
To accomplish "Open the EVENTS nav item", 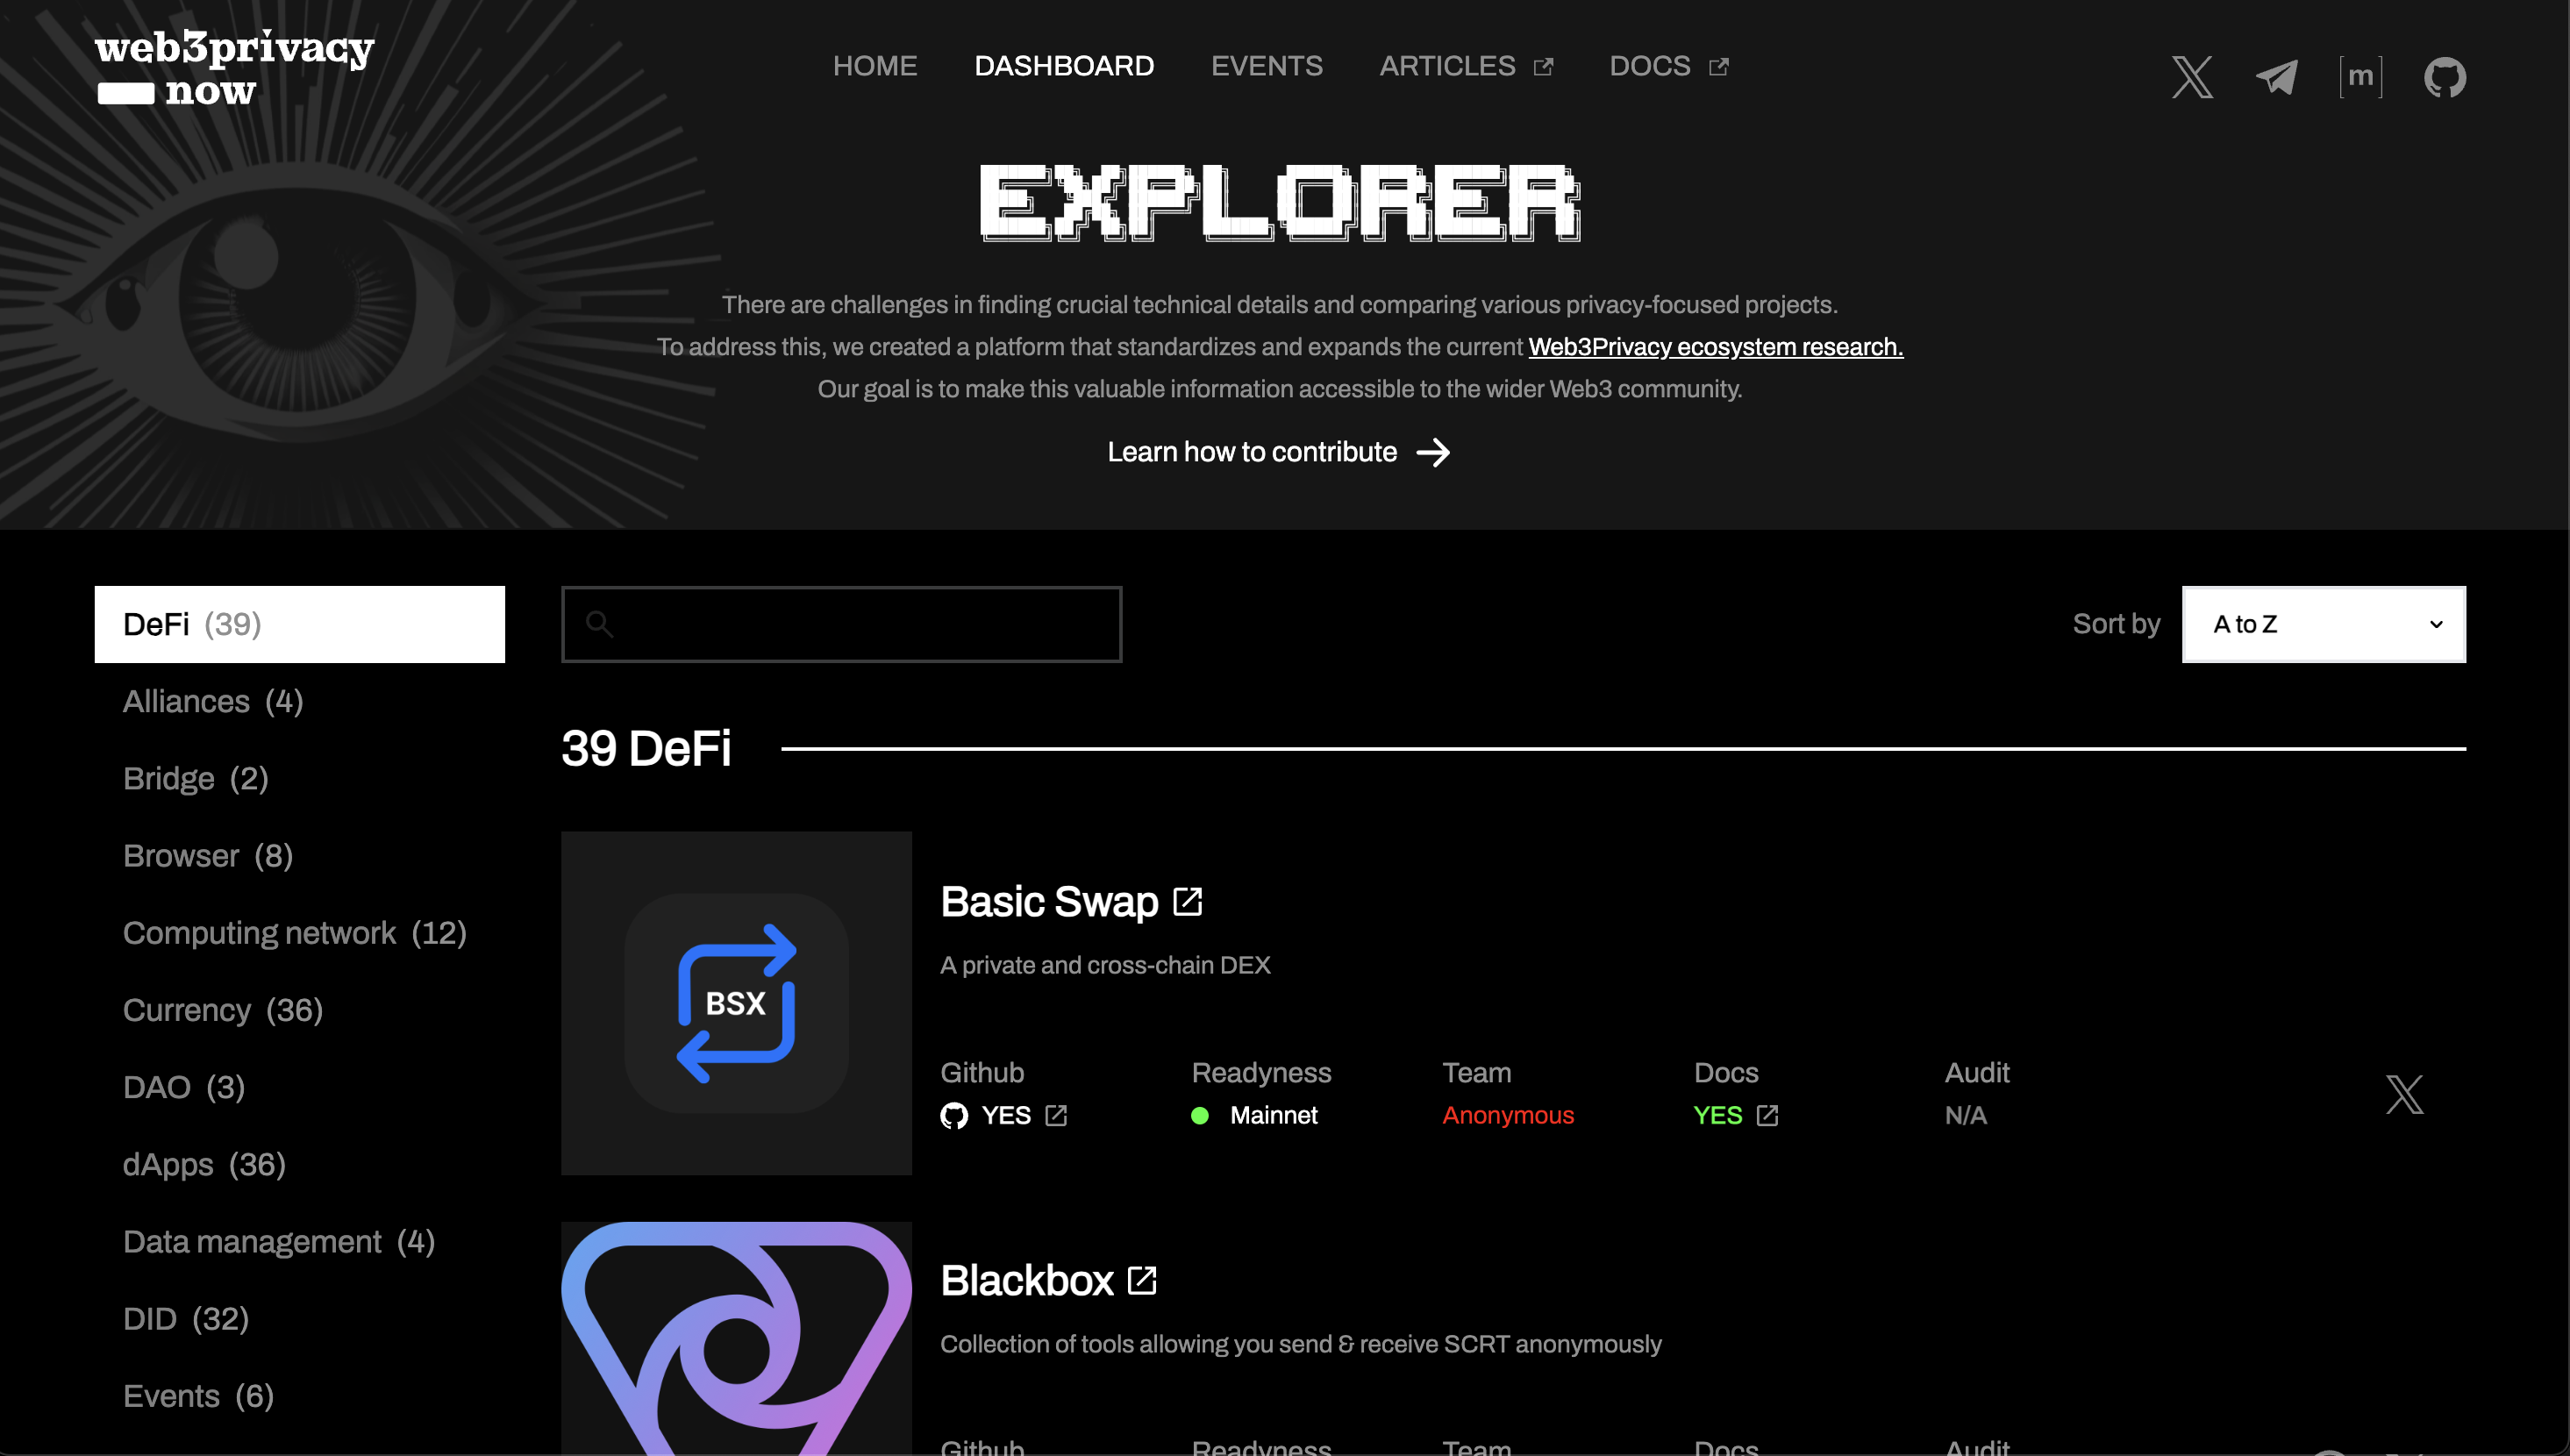I will tap(1266, 66).
